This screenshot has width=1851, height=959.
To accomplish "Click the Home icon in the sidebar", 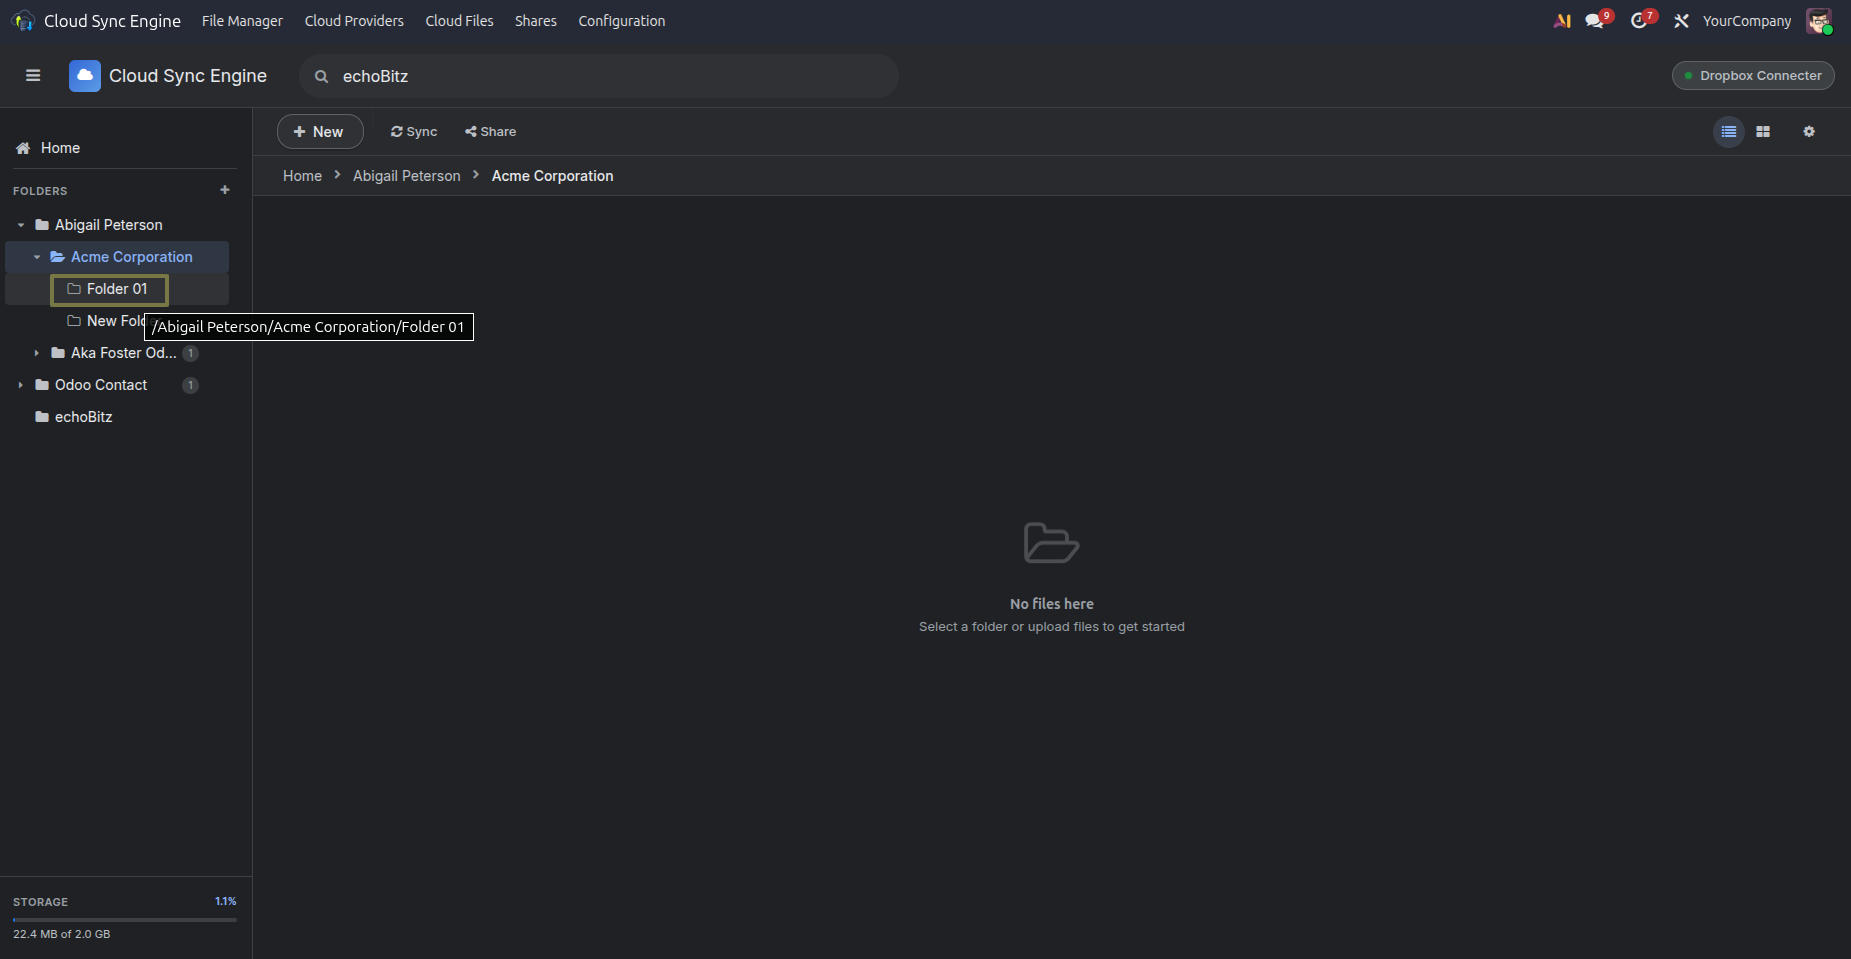I will click(23, 148).
